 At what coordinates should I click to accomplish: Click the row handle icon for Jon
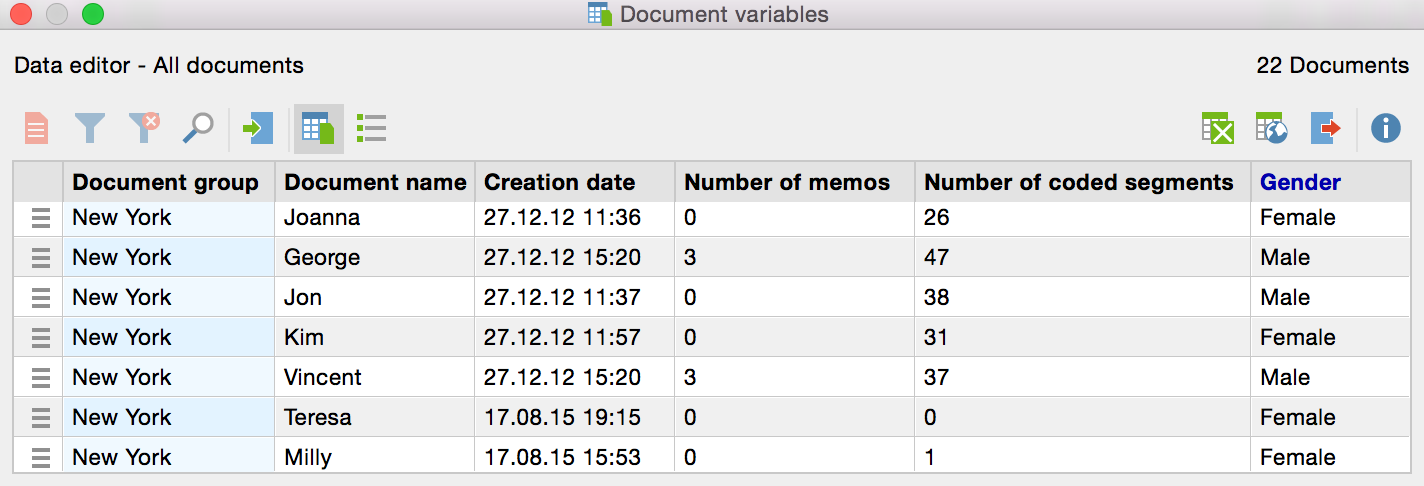(x=40, y=298)
